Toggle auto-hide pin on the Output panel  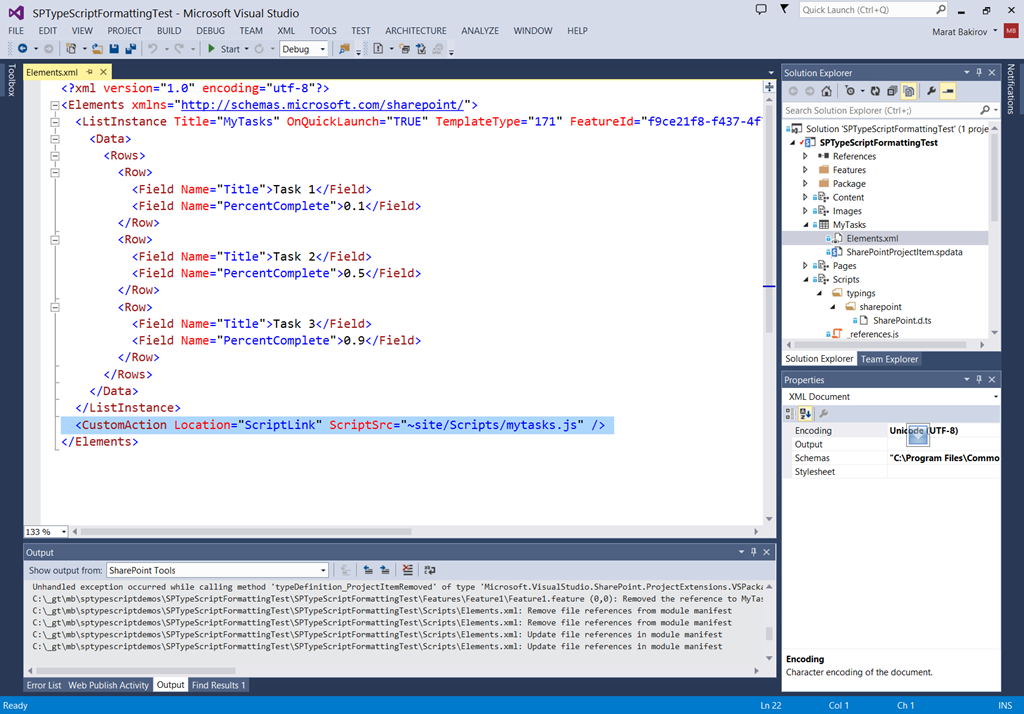pos(754,552)
